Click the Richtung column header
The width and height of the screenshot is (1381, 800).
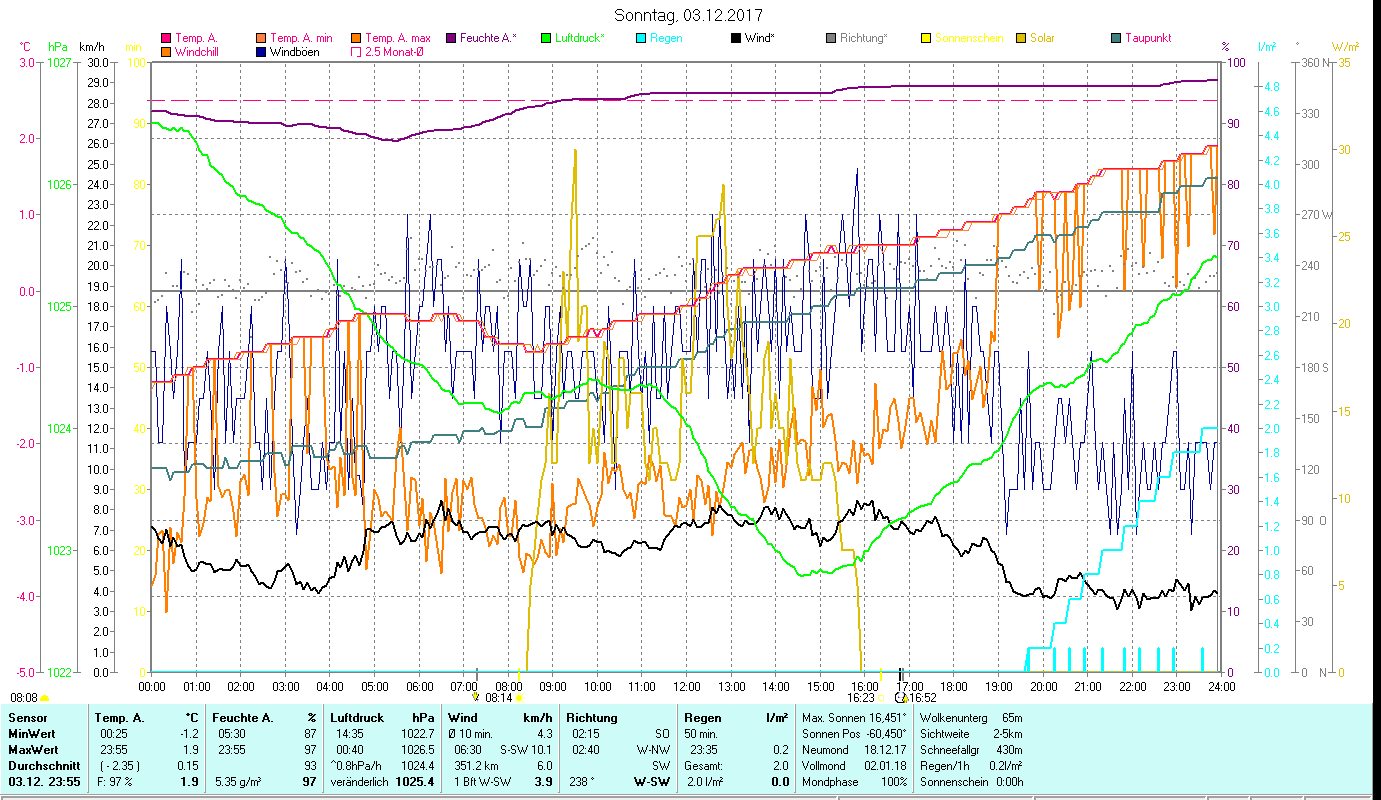[x=592, y=718]
